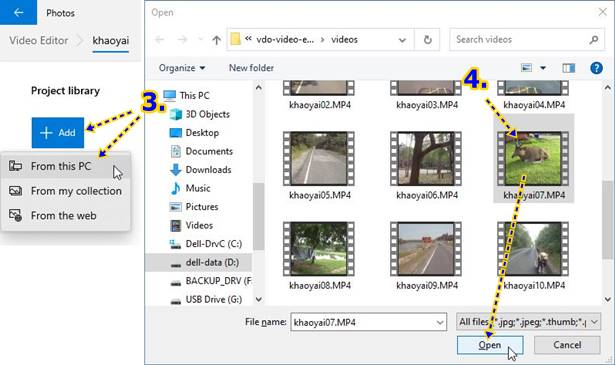Open the Video Editor breadcrumb
The width and height of the screenshot is (615, 365).
click(x=38, y=40)
